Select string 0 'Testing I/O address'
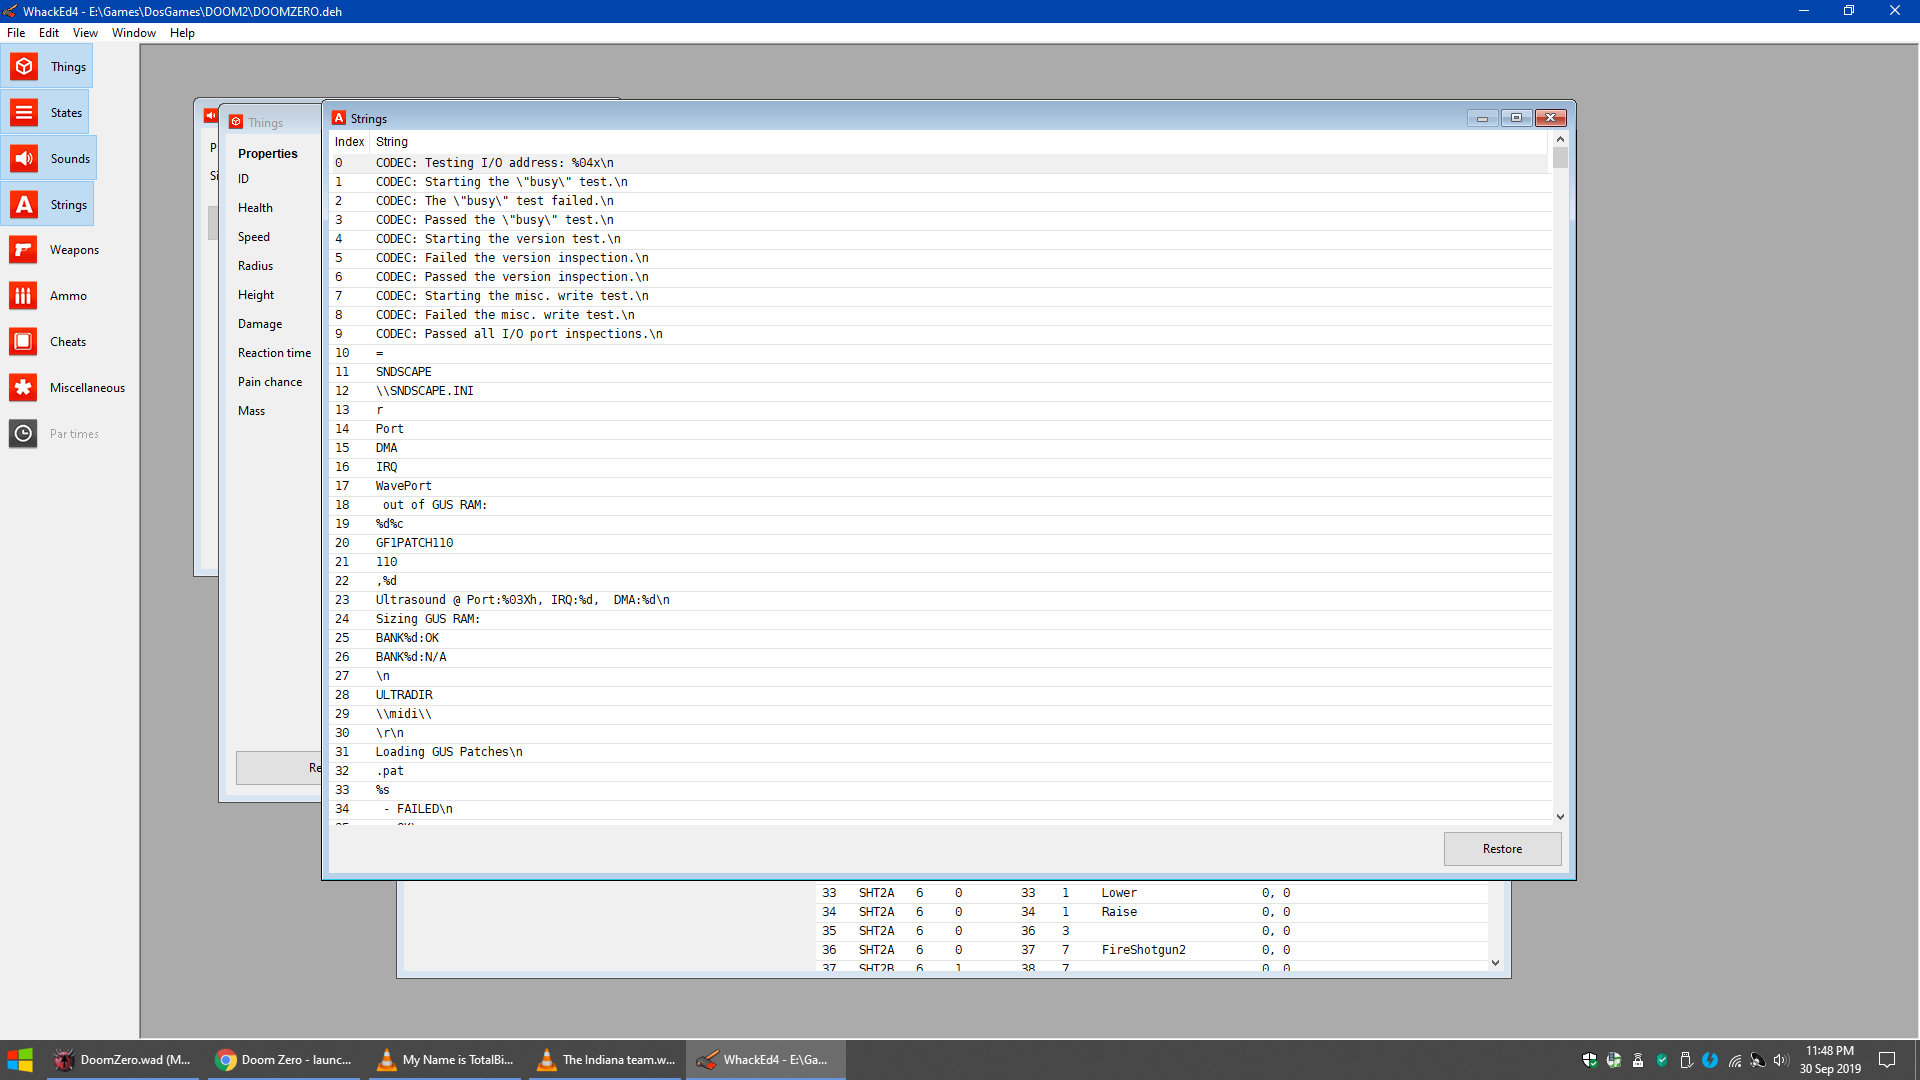Screen dimensions: 1920x1080 [940, 163]
